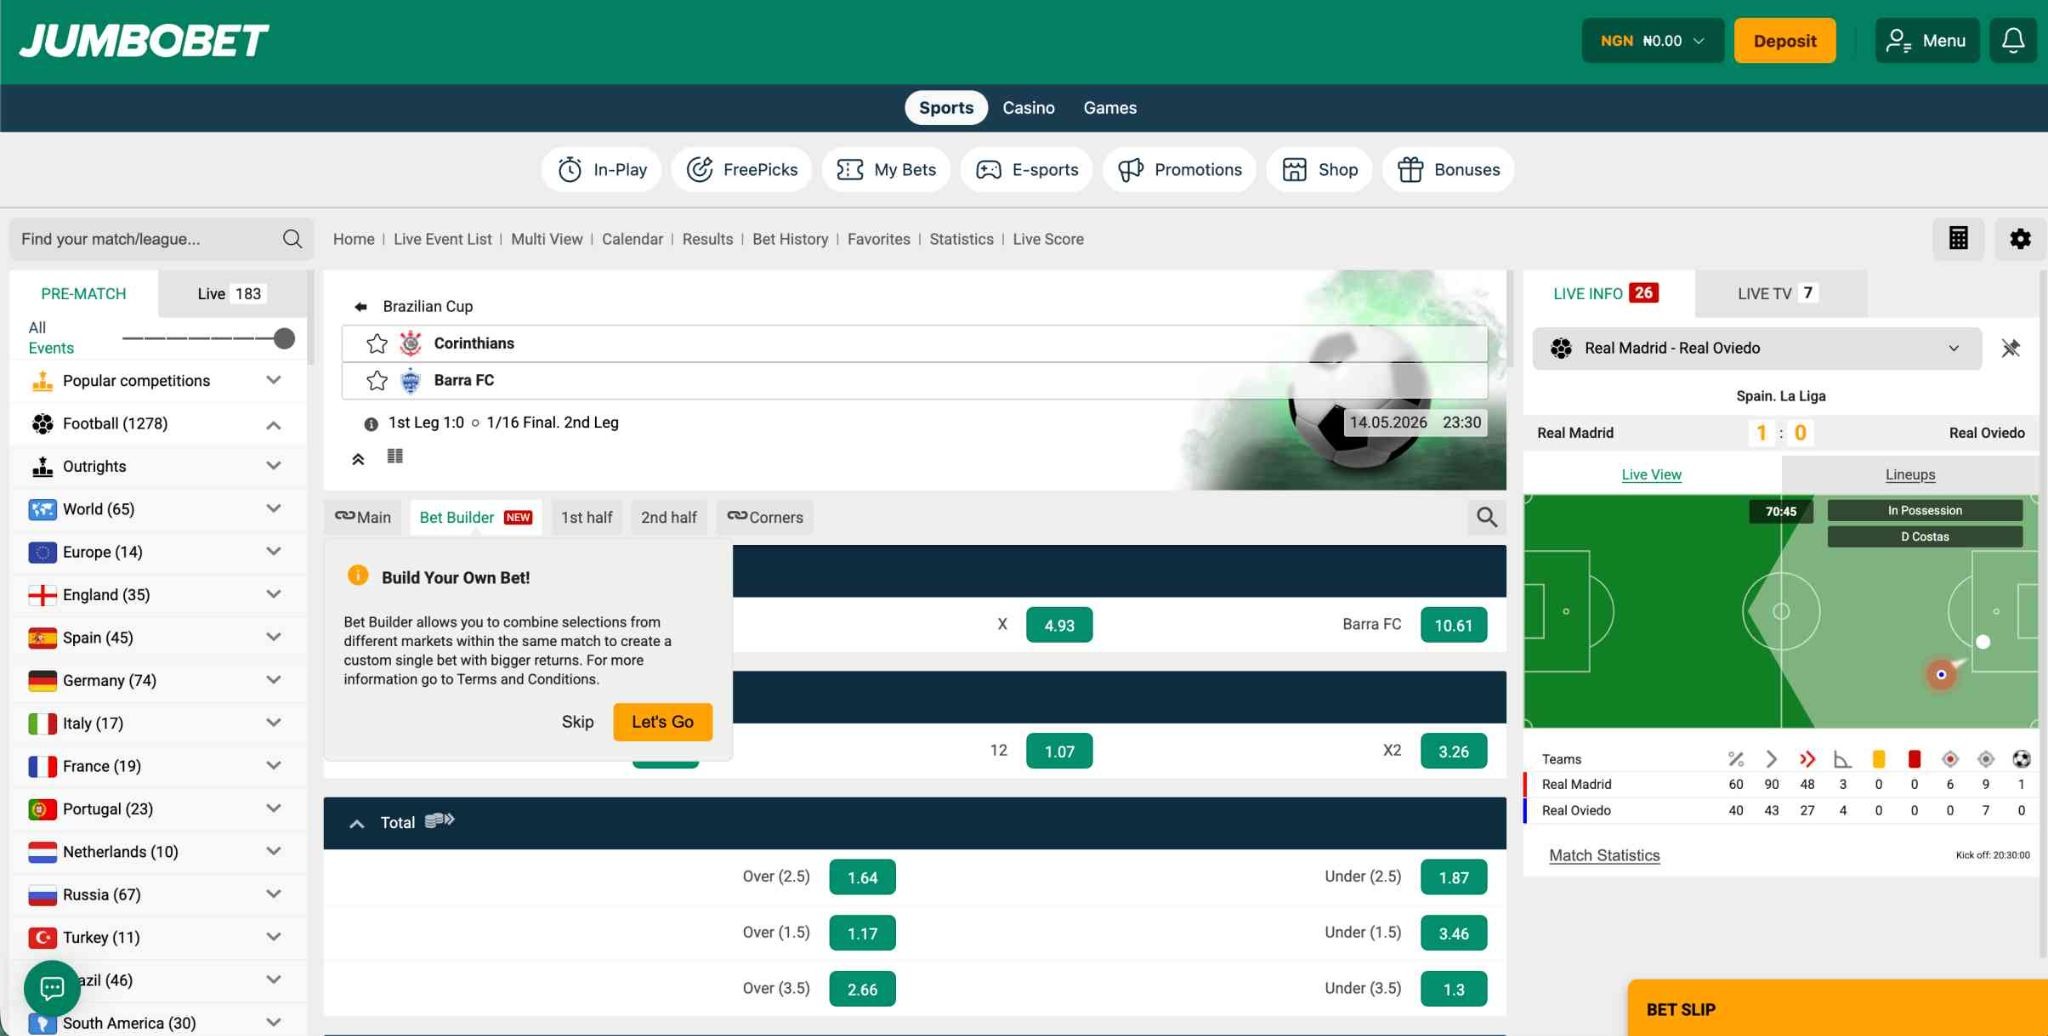The height and width of the screenshot is (1036, 2048).
Task: Collapse all markets with double-chevron icon
Action: click(358, 459)
